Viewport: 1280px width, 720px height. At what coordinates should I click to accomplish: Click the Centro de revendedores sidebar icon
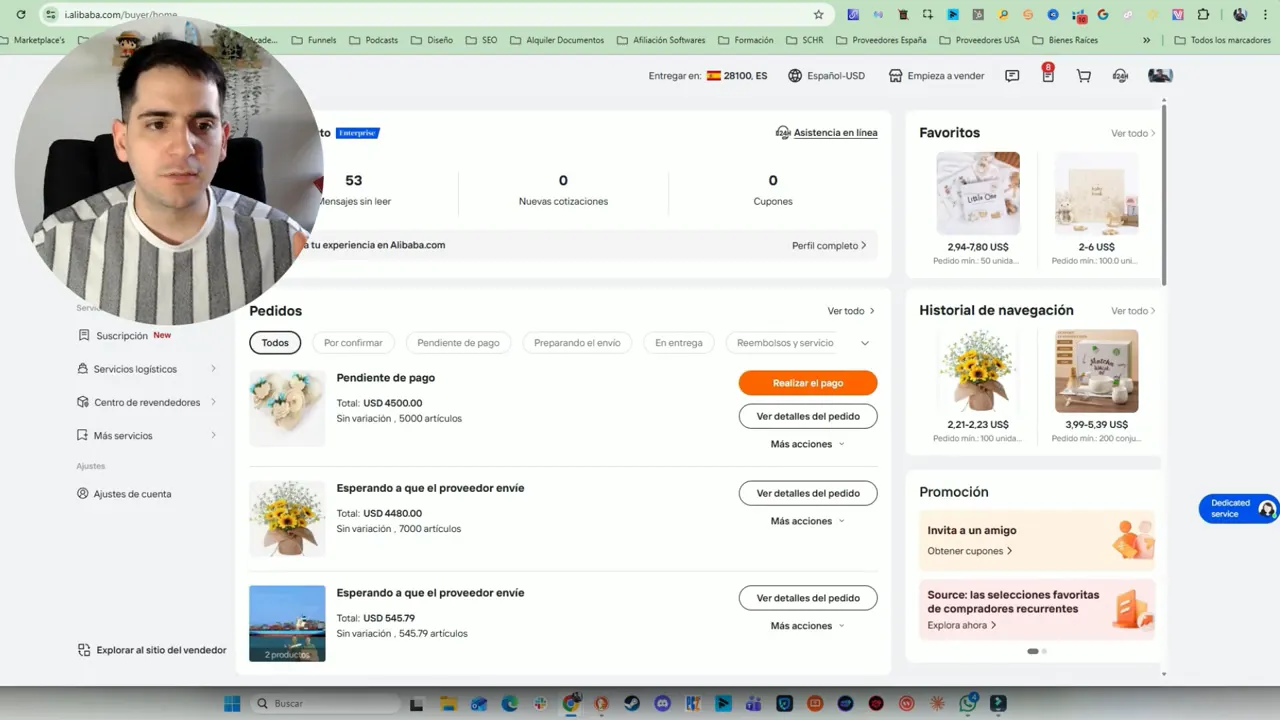coord(84,402)
